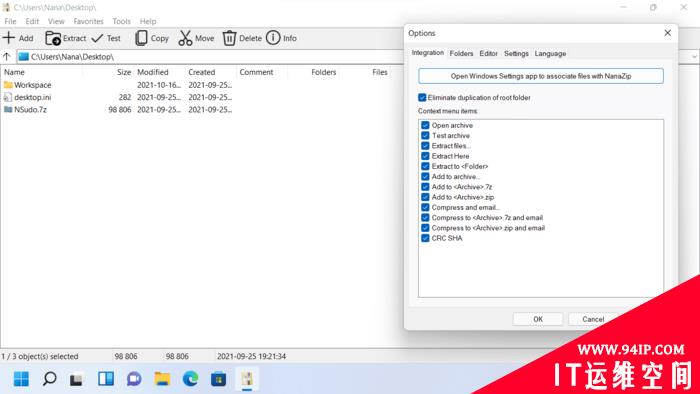Open the File menu
This screenshot has width=700, height=394.
(x=10, y=21)
